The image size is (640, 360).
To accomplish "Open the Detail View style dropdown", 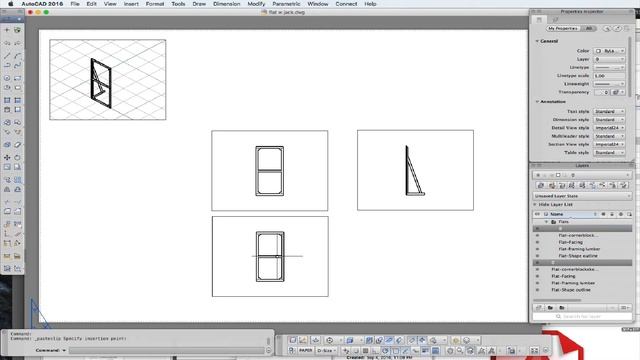I will pos(609,128).
